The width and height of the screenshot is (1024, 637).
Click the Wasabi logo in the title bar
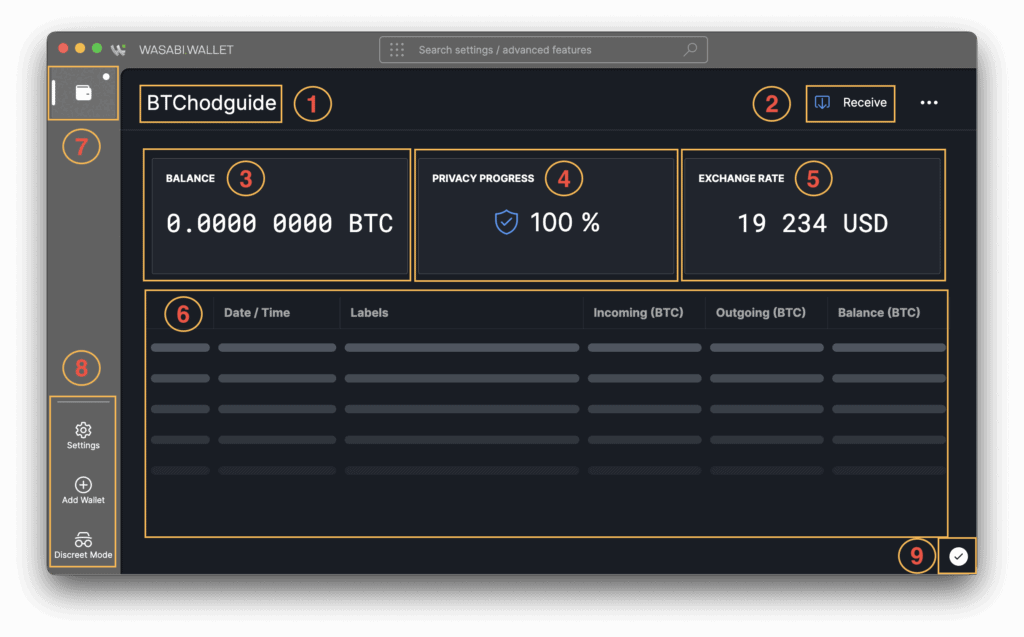pos(119,49)
